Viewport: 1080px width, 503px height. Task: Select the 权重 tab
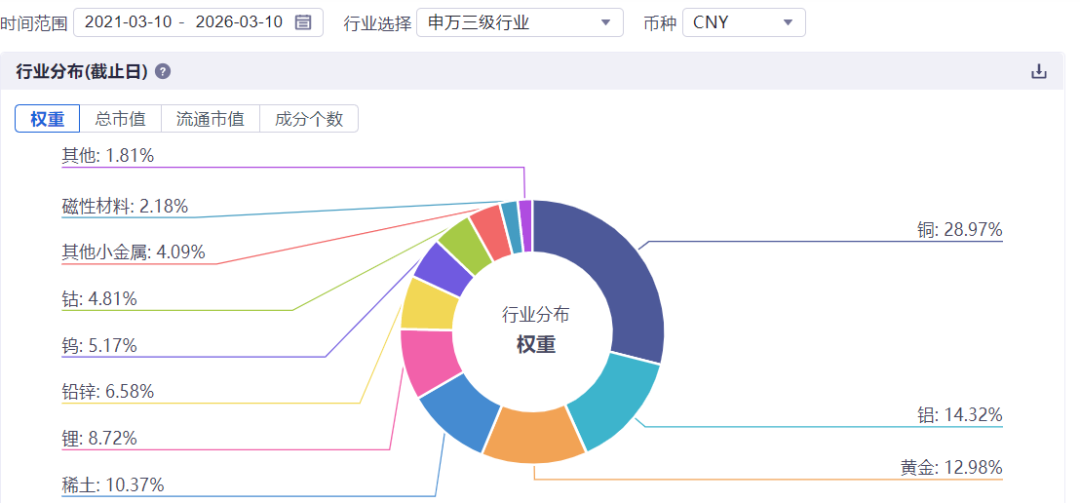click(48, 119)
